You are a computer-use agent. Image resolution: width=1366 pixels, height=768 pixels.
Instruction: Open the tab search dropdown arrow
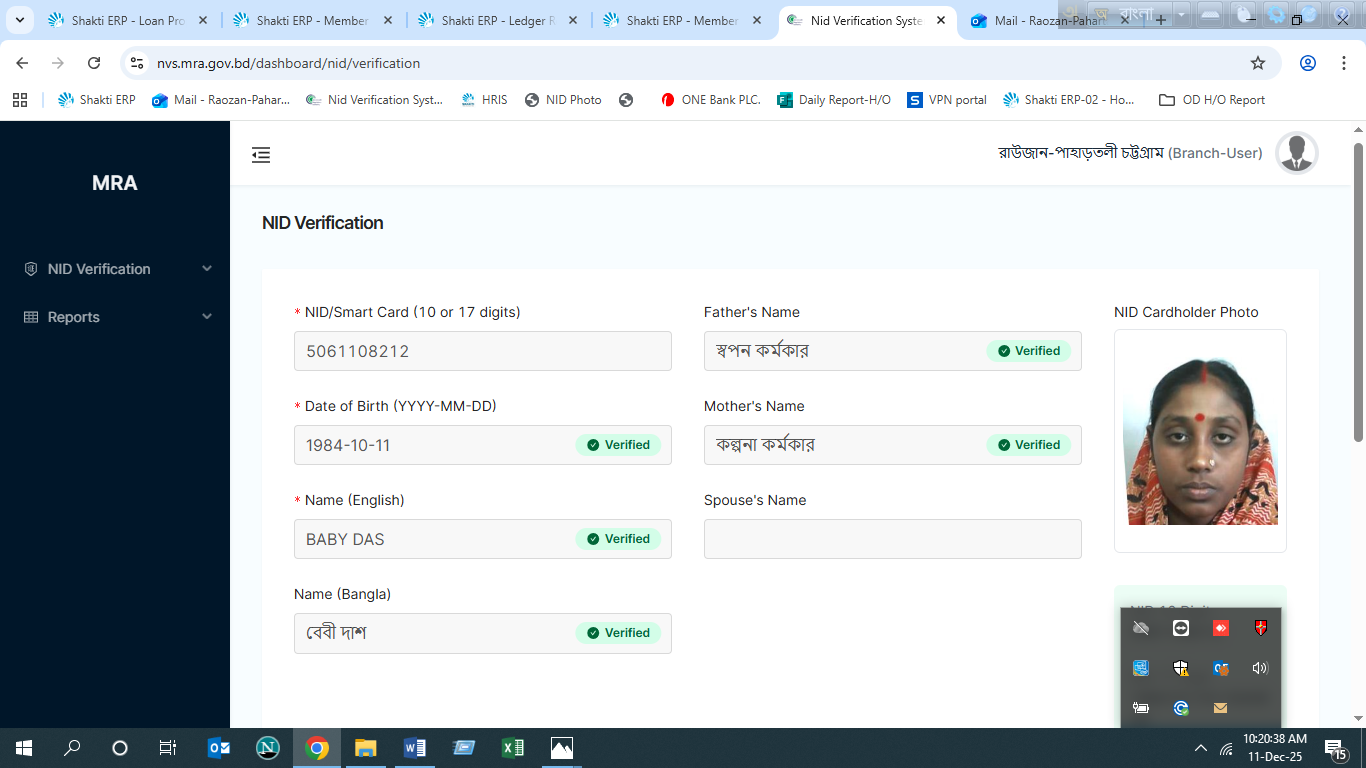coord(19,20)
